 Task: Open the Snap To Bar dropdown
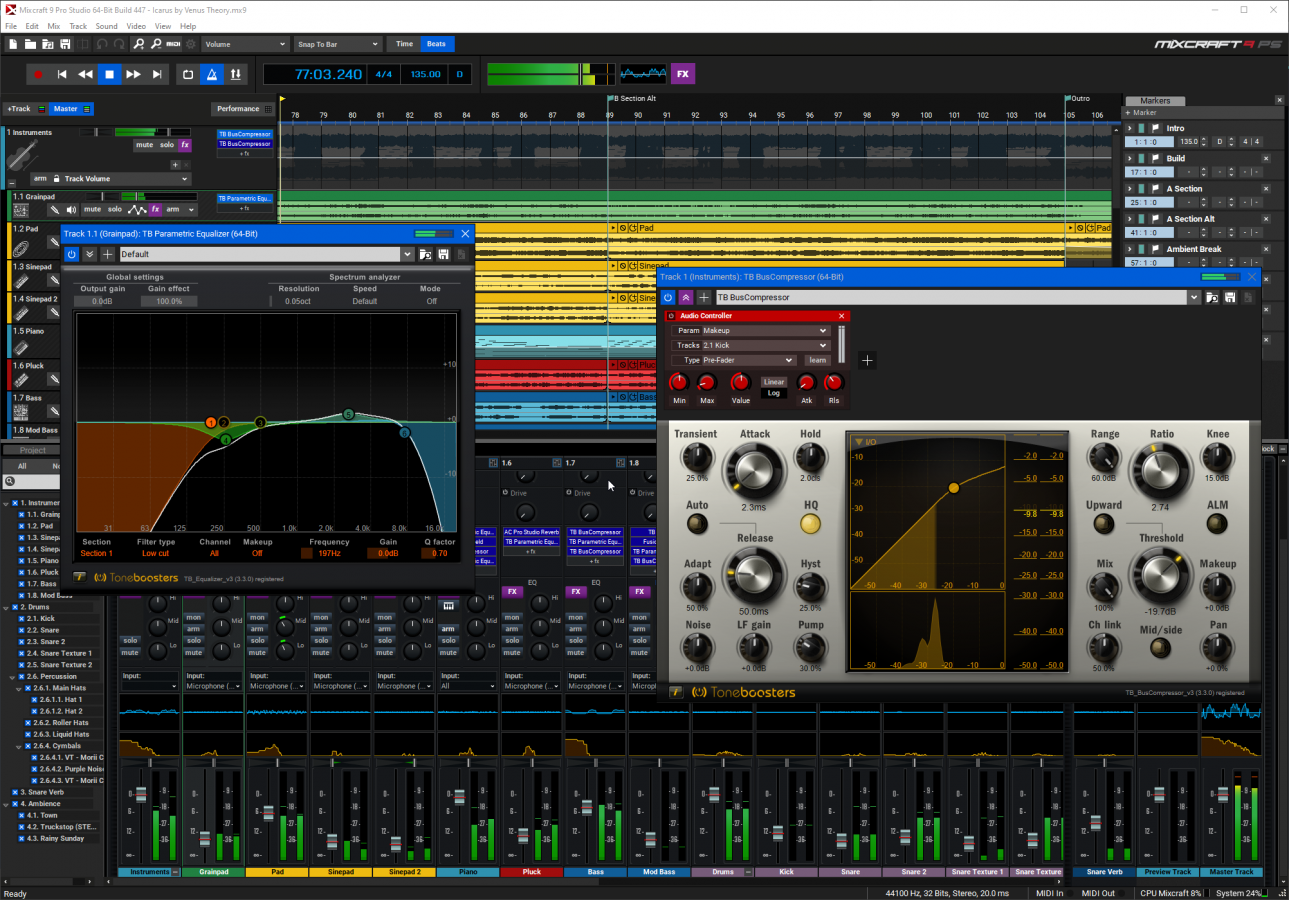click(337, 43)
